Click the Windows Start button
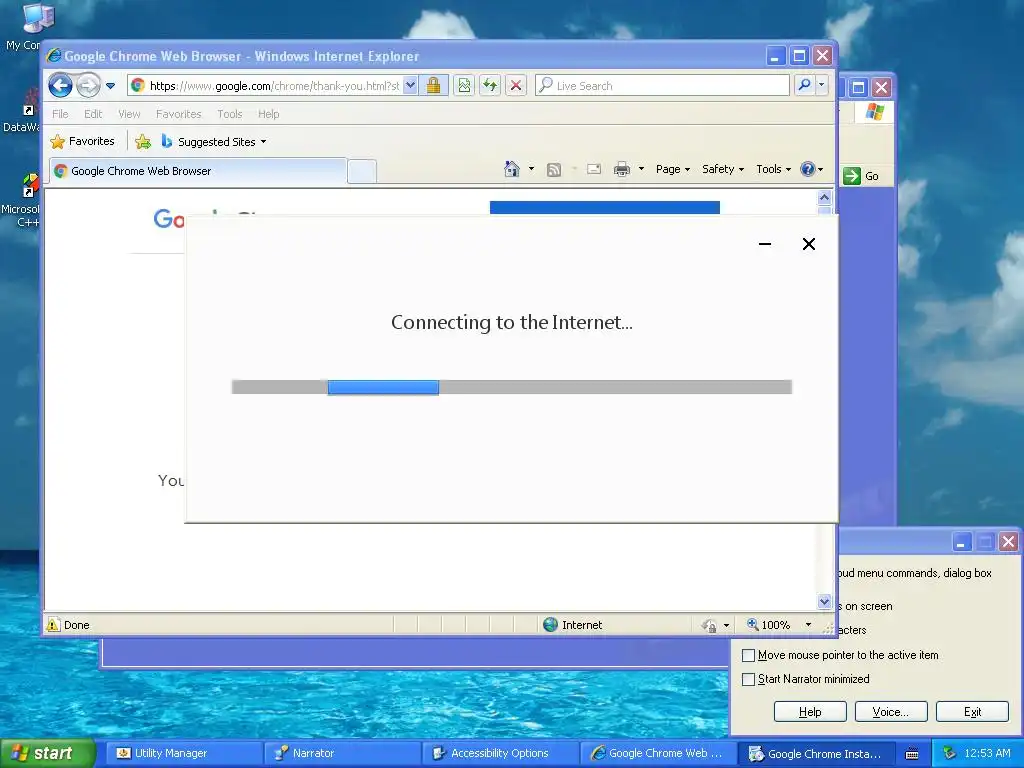The width and height of the screenshot is (1024, 768). click(48, 754)
